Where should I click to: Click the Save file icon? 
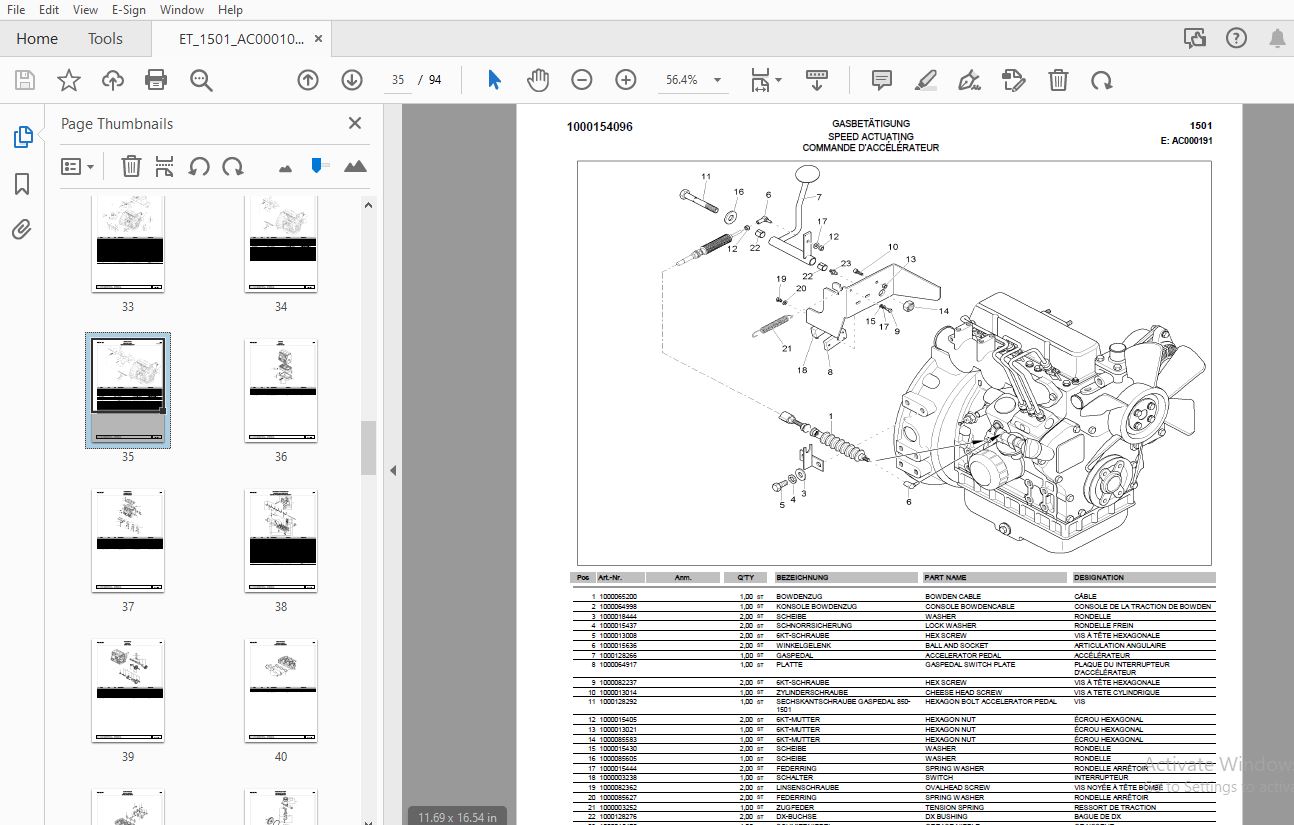click(24, 80)
